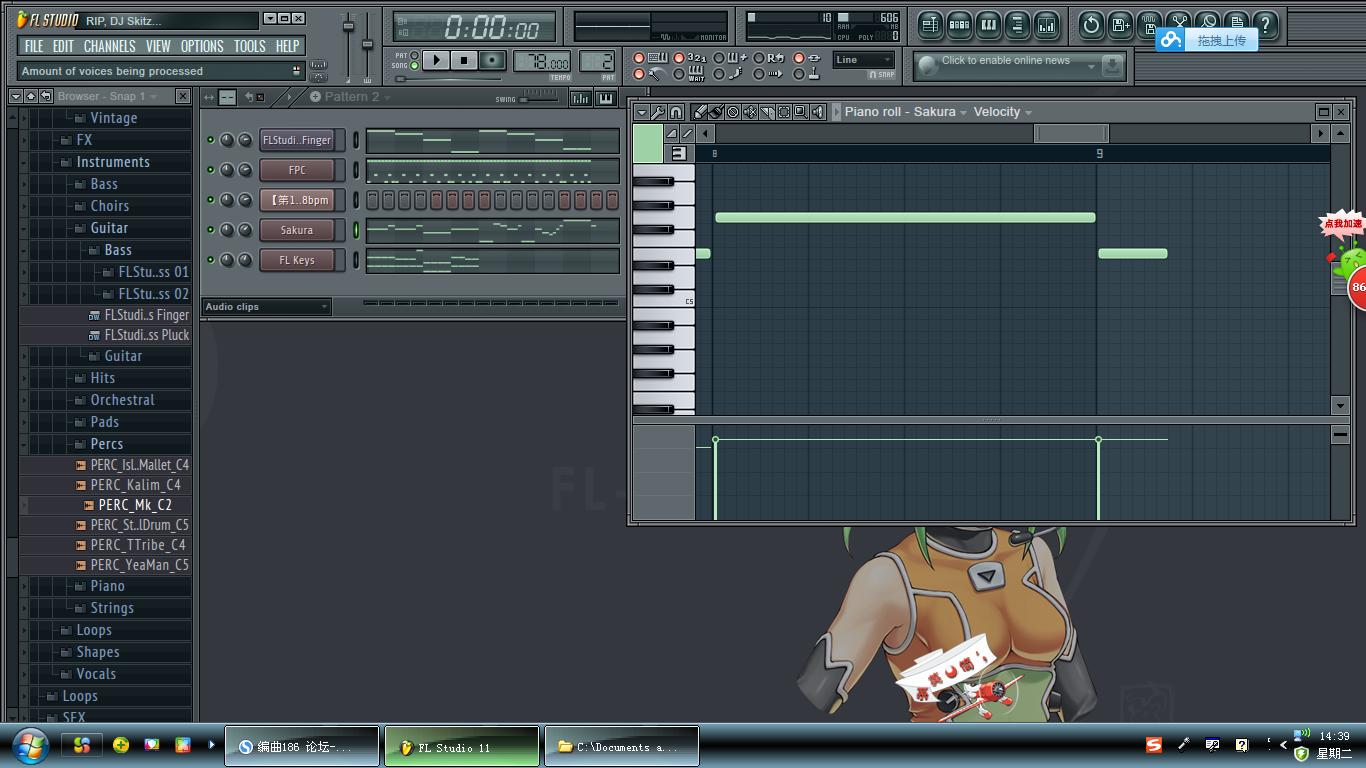
Task: Toggle the FL Keys channel select indicator
Action: click(356, 260)
